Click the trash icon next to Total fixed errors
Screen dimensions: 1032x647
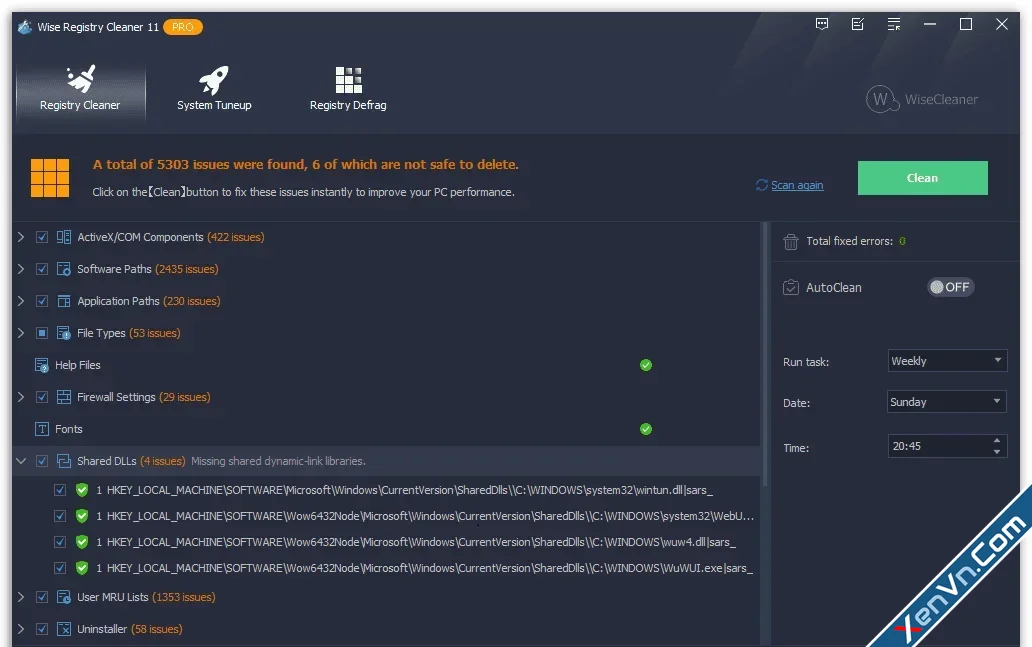click(790, 242)
